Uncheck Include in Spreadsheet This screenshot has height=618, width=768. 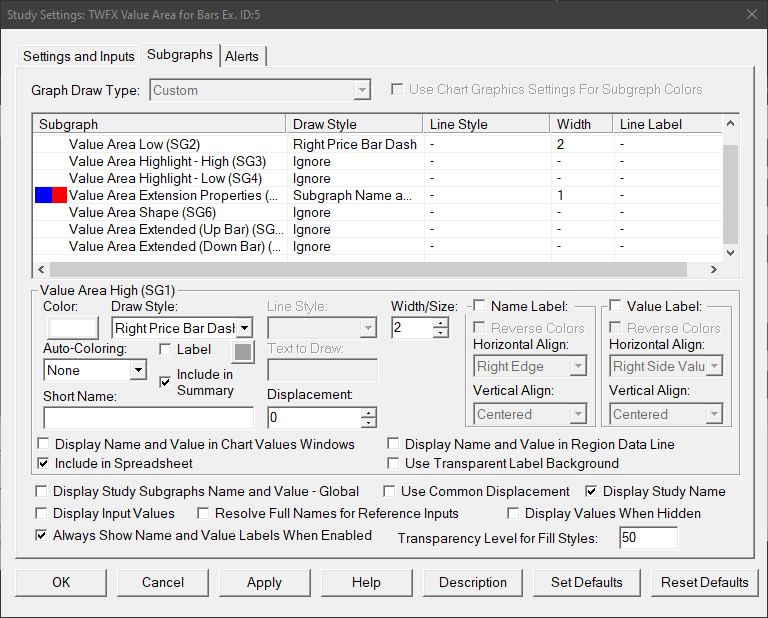[x=43, y=463]
